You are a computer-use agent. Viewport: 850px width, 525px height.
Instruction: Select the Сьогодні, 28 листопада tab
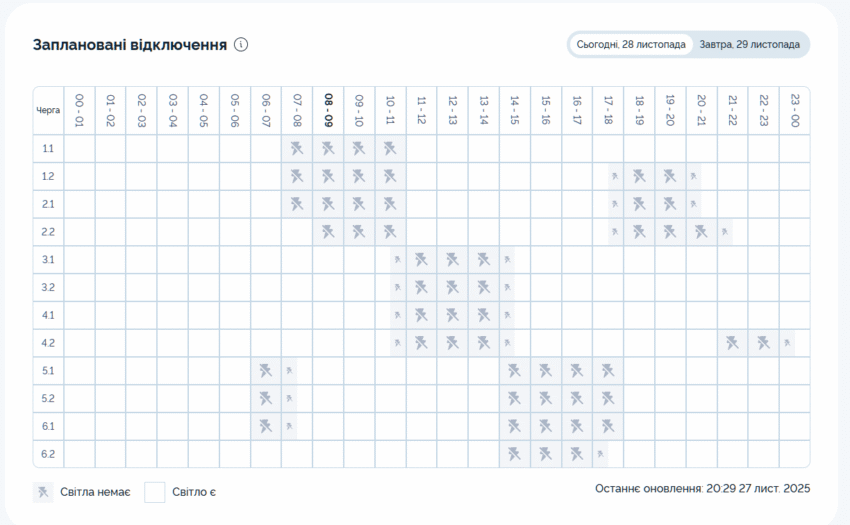click(x=631, y=45)
